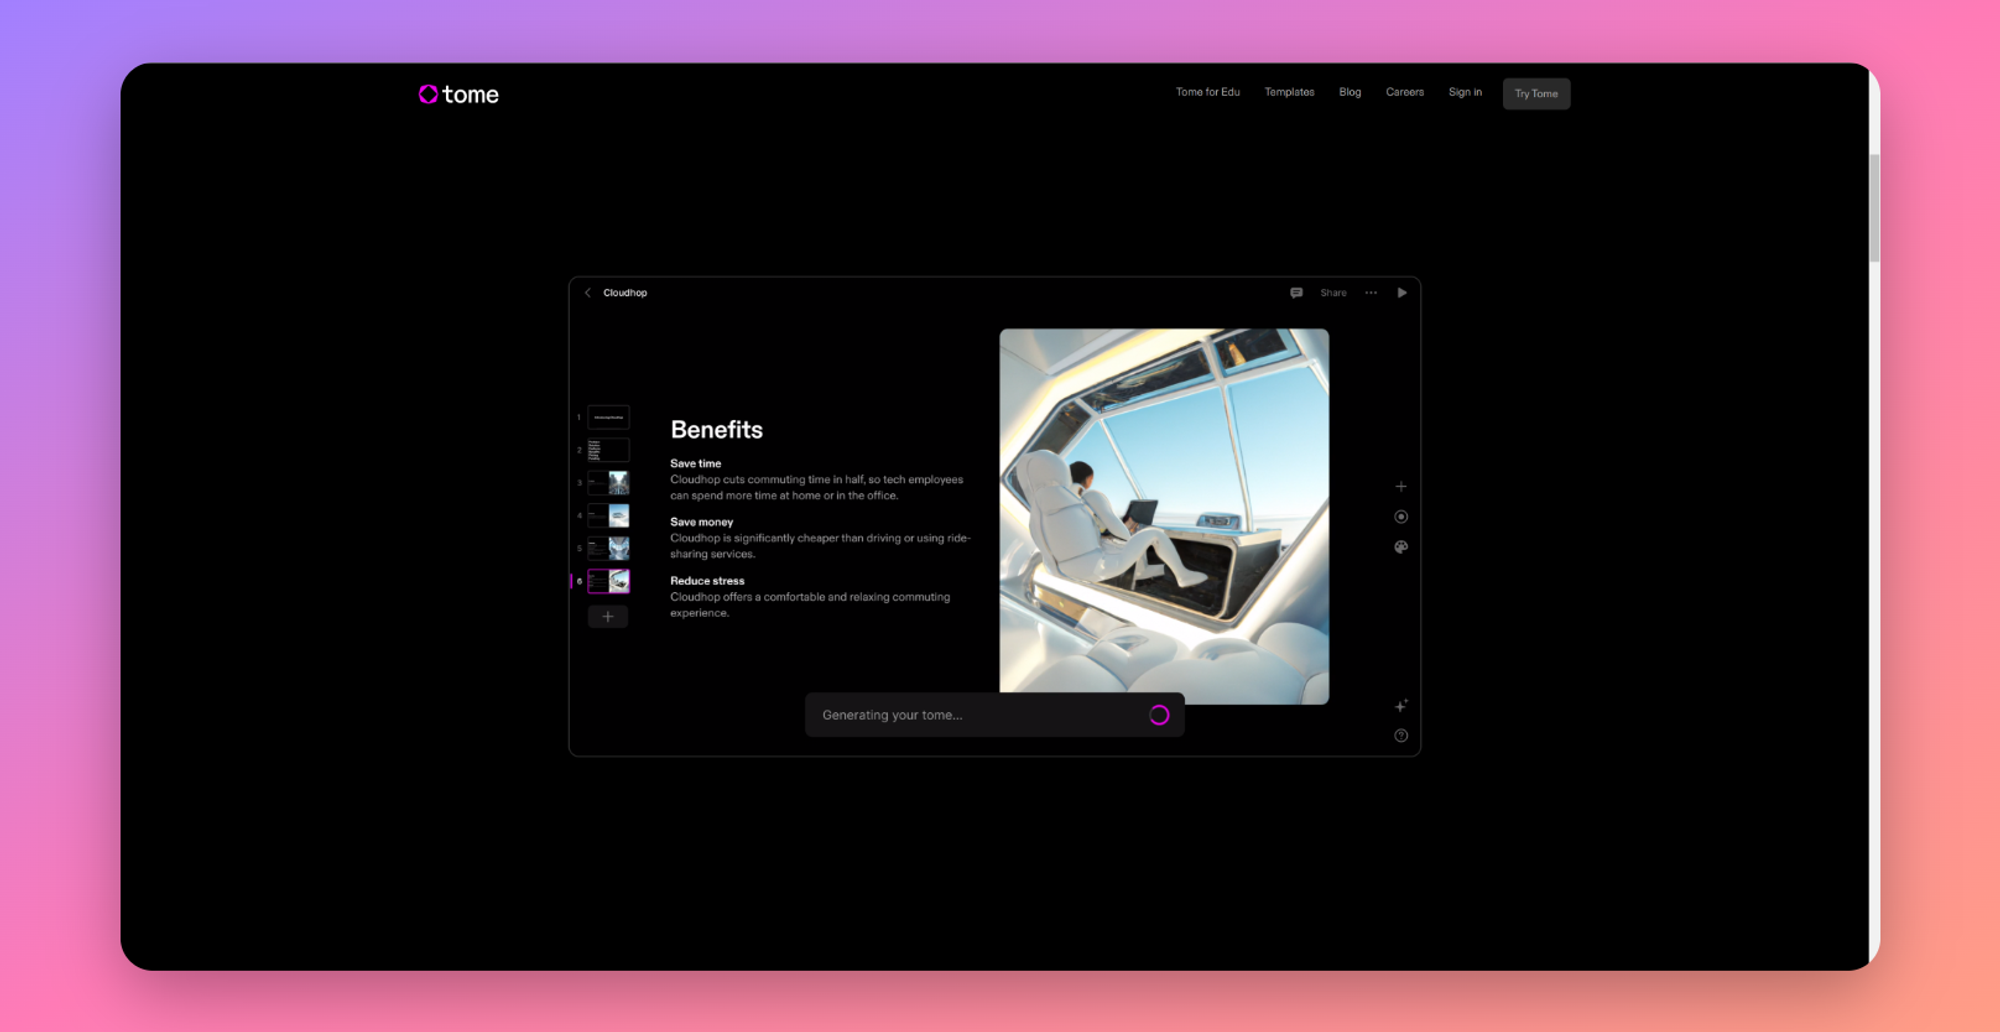Click the Tome logo

458,94
